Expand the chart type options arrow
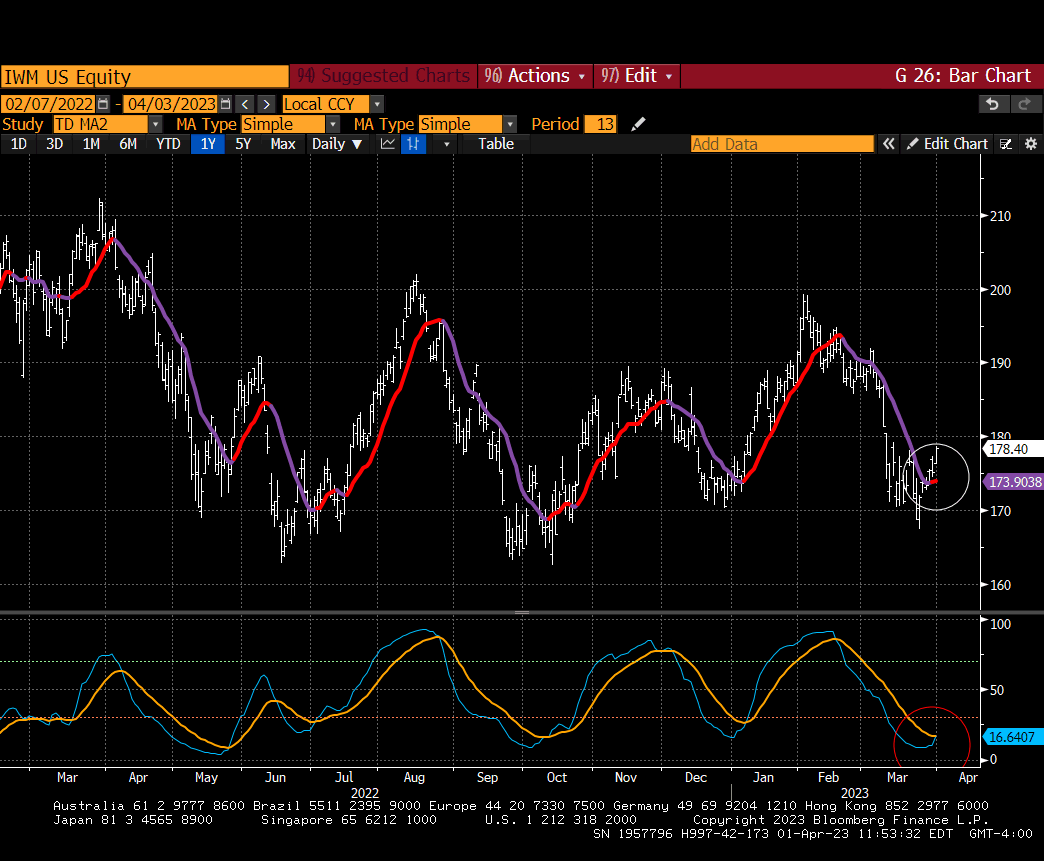 point(446,144)
